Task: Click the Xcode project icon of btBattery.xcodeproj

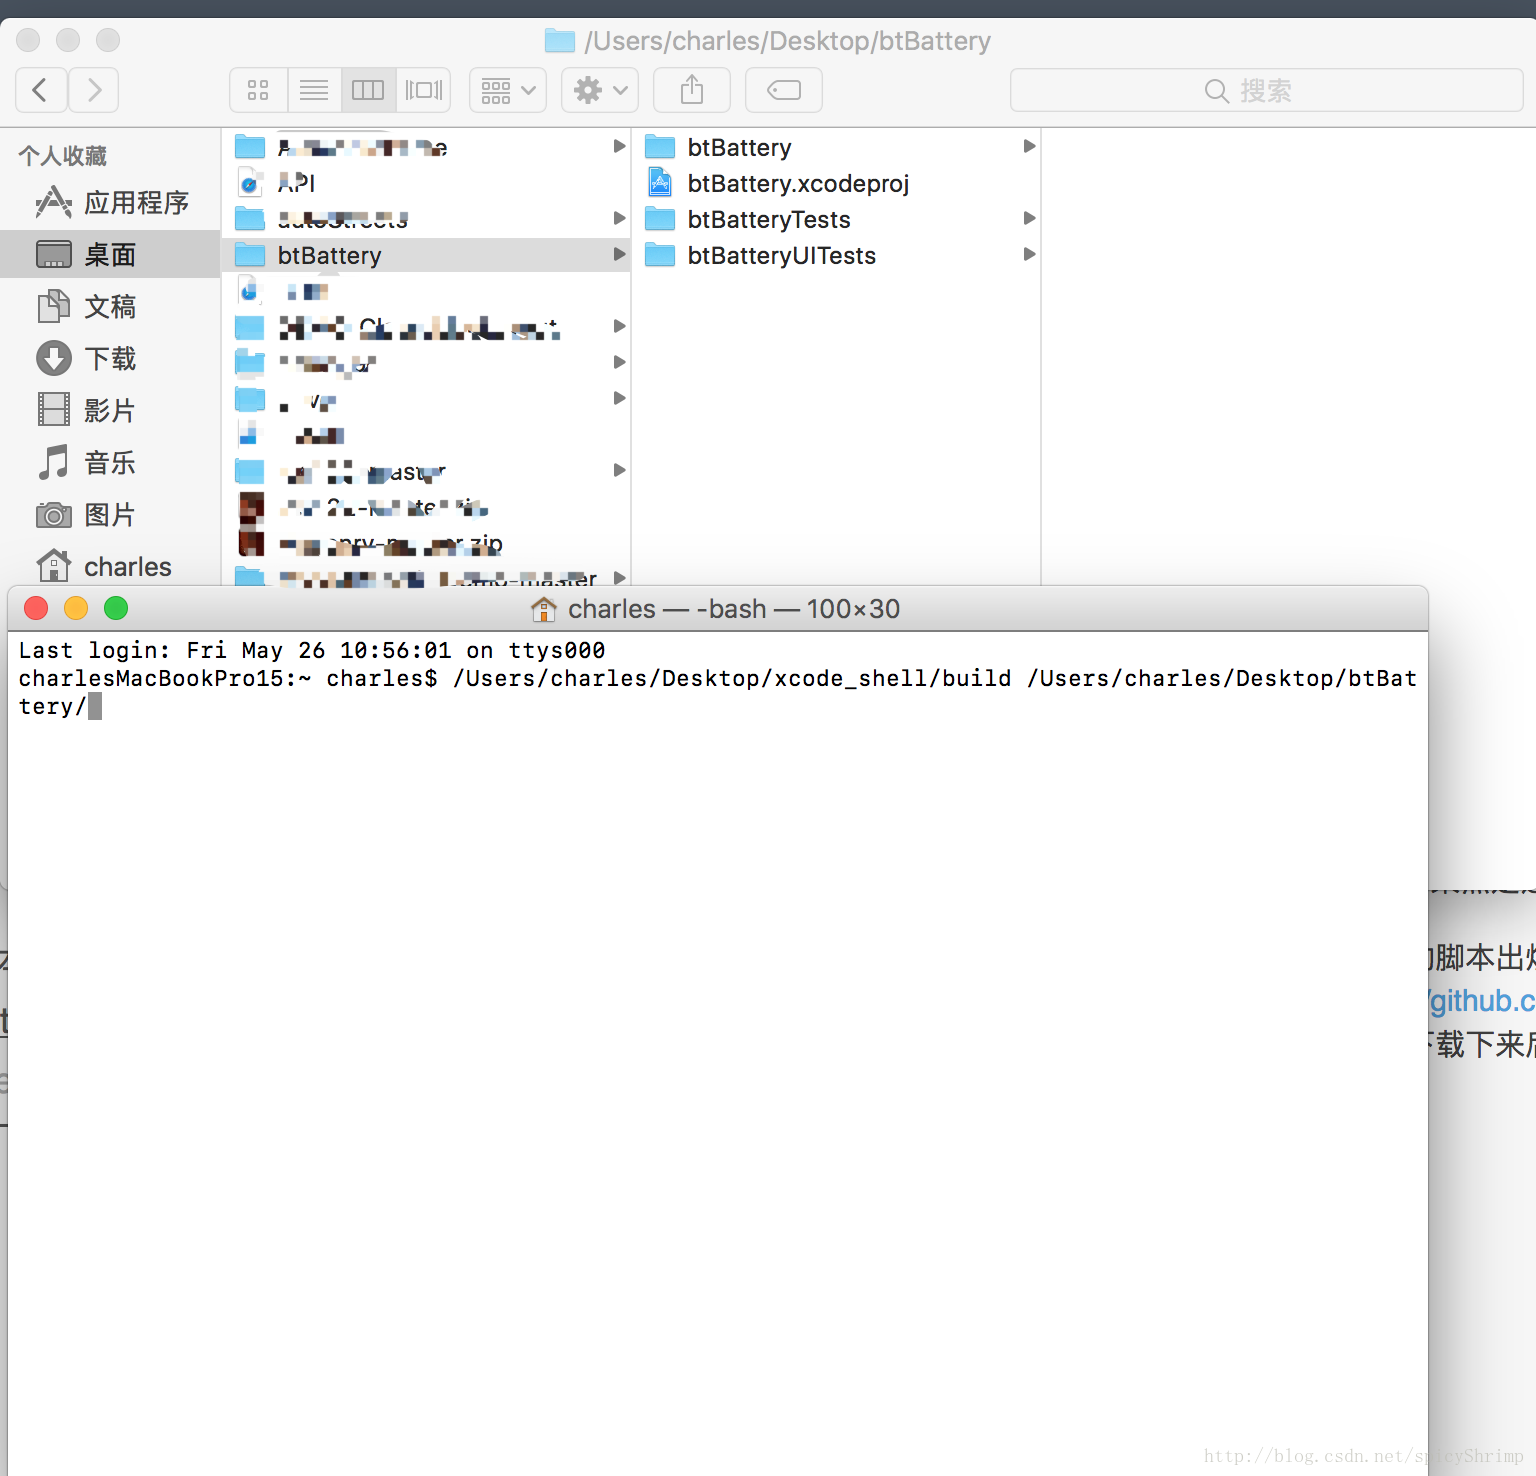Action: [x=660, y=182]
